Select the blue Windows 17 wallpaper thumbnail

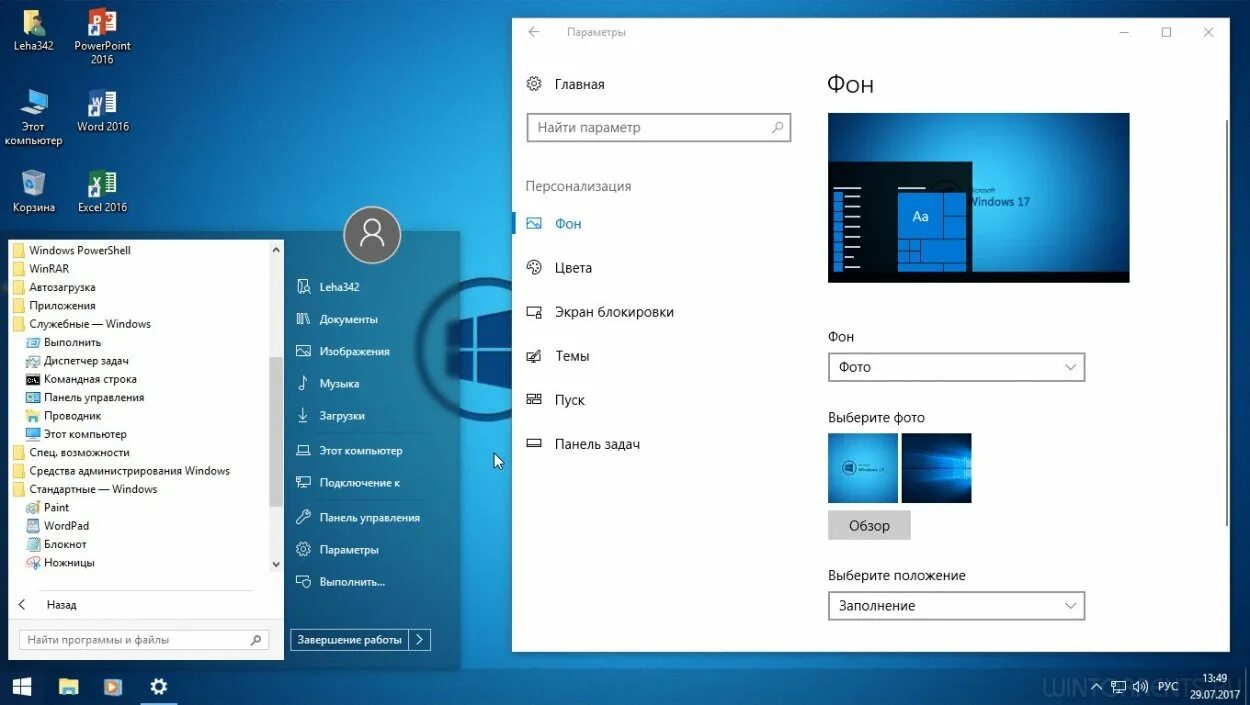tap(863, 468)
